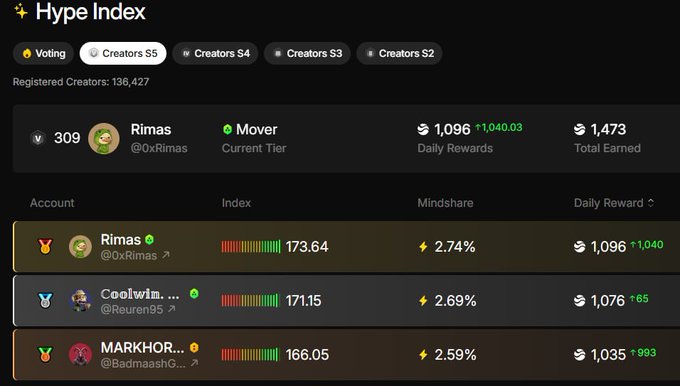680x386 pixels.
Task: Click coin icon in Rimas row daily reward
Action: click(579, 247)
